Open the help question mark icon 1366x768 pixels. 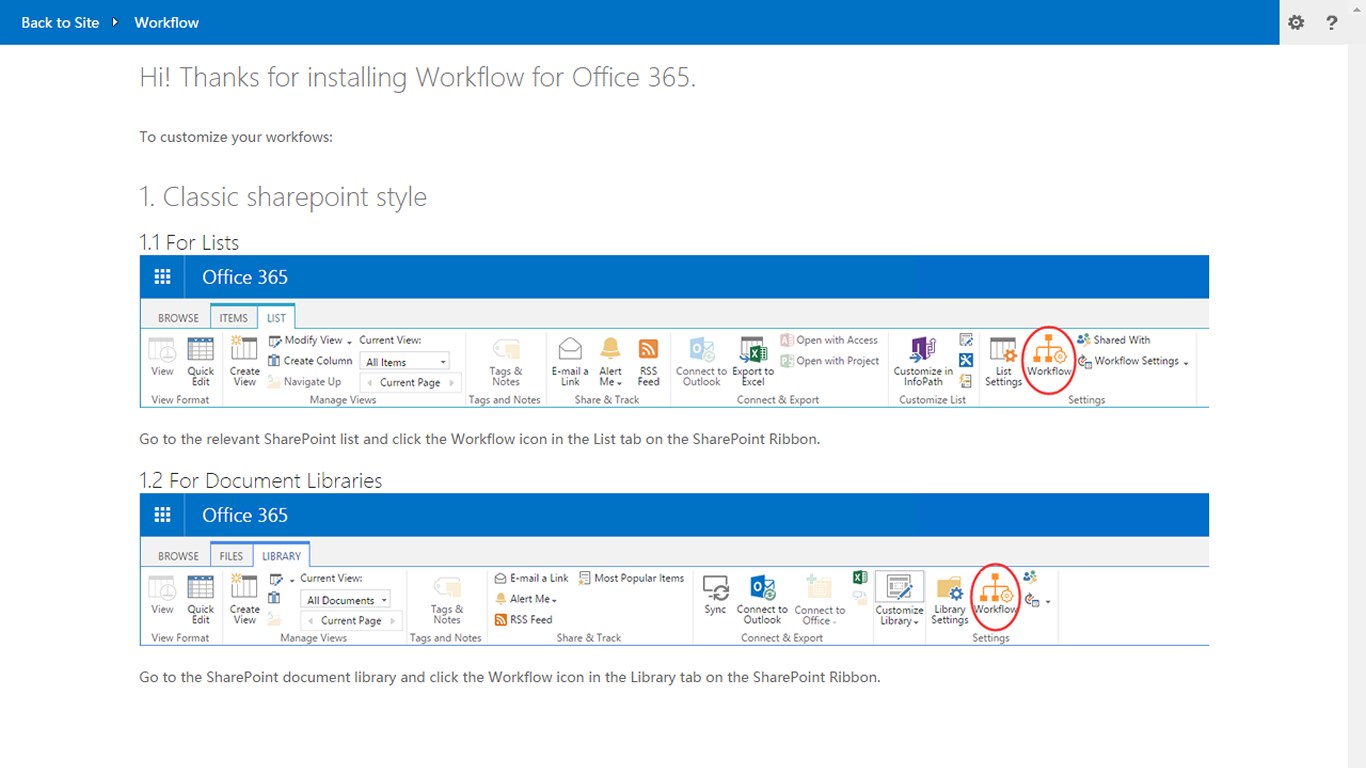1332,22
